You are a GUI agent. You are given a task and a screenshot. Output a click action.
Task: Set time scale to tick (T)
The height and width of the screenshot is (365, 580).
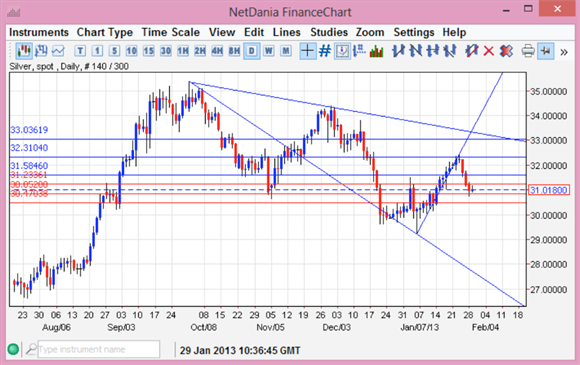click(80, 51)
